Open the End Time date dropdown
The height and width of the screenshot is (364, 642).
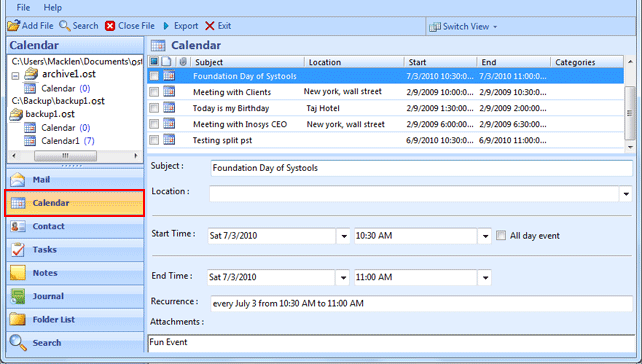pyautogui.click(x=343, y=278)
